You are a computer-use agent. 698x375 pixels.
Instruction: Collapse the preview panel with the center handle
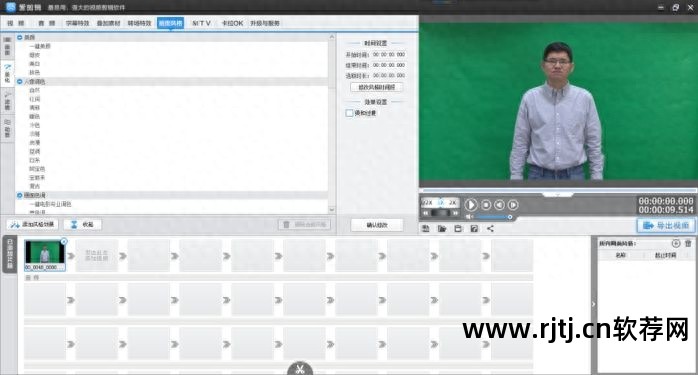[x=557, y=195]
